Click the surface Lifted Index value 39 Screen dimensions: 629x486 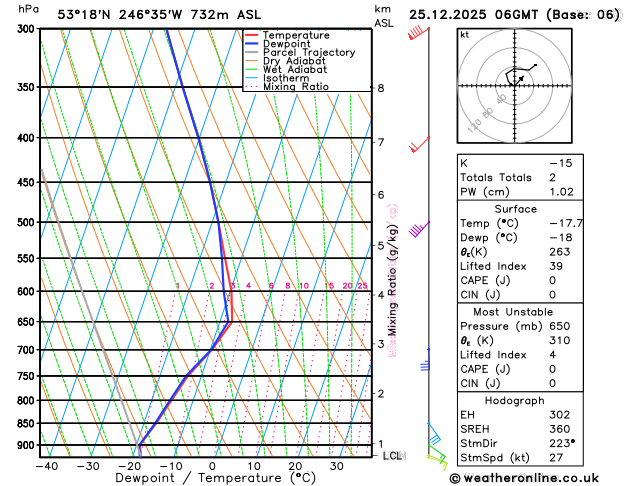click(x=556, y=266)
